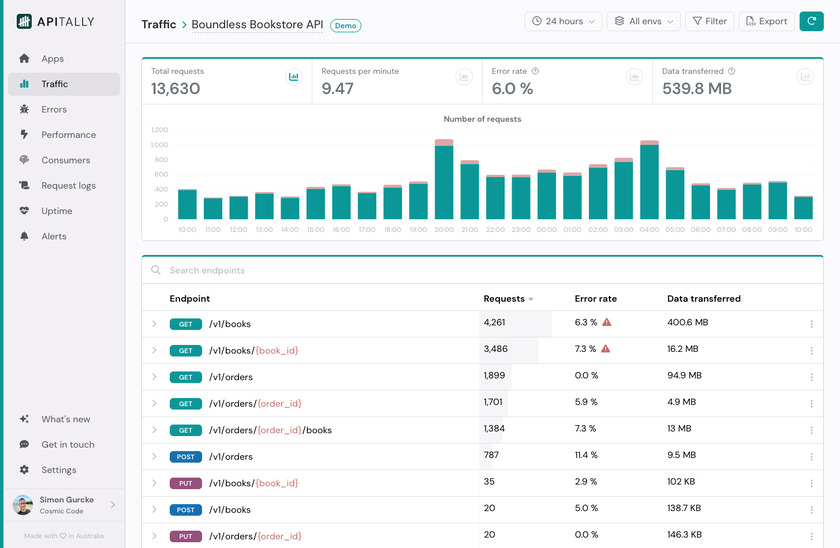This screenshot has height=548, width=840.
Task: Show chart for Total requests
Action: click(x=294, y=77)
